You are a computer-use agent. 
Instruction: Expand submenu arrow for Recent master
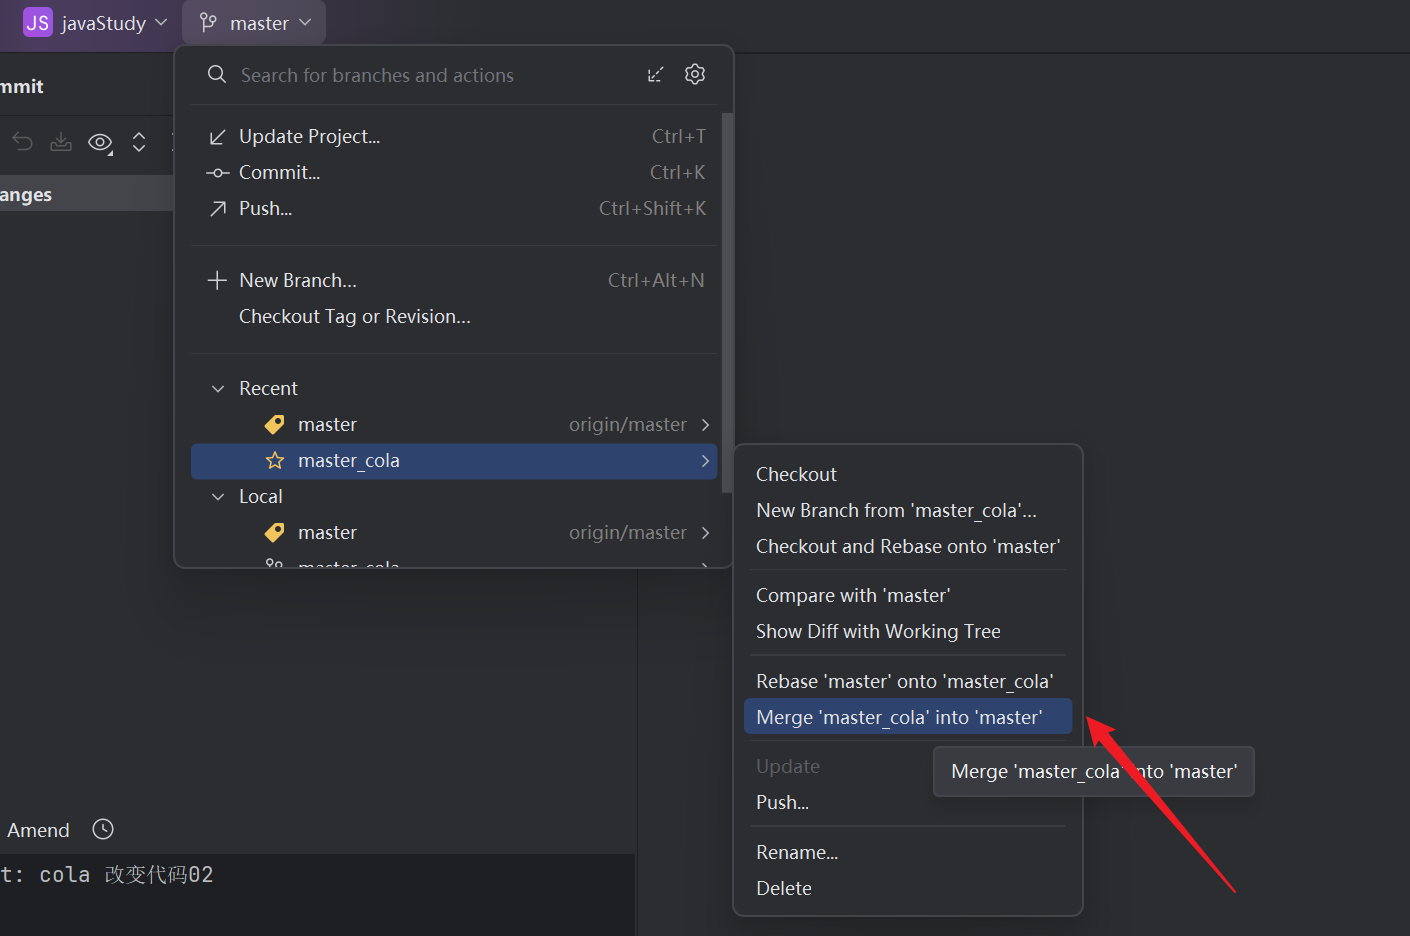click(705, 425)
